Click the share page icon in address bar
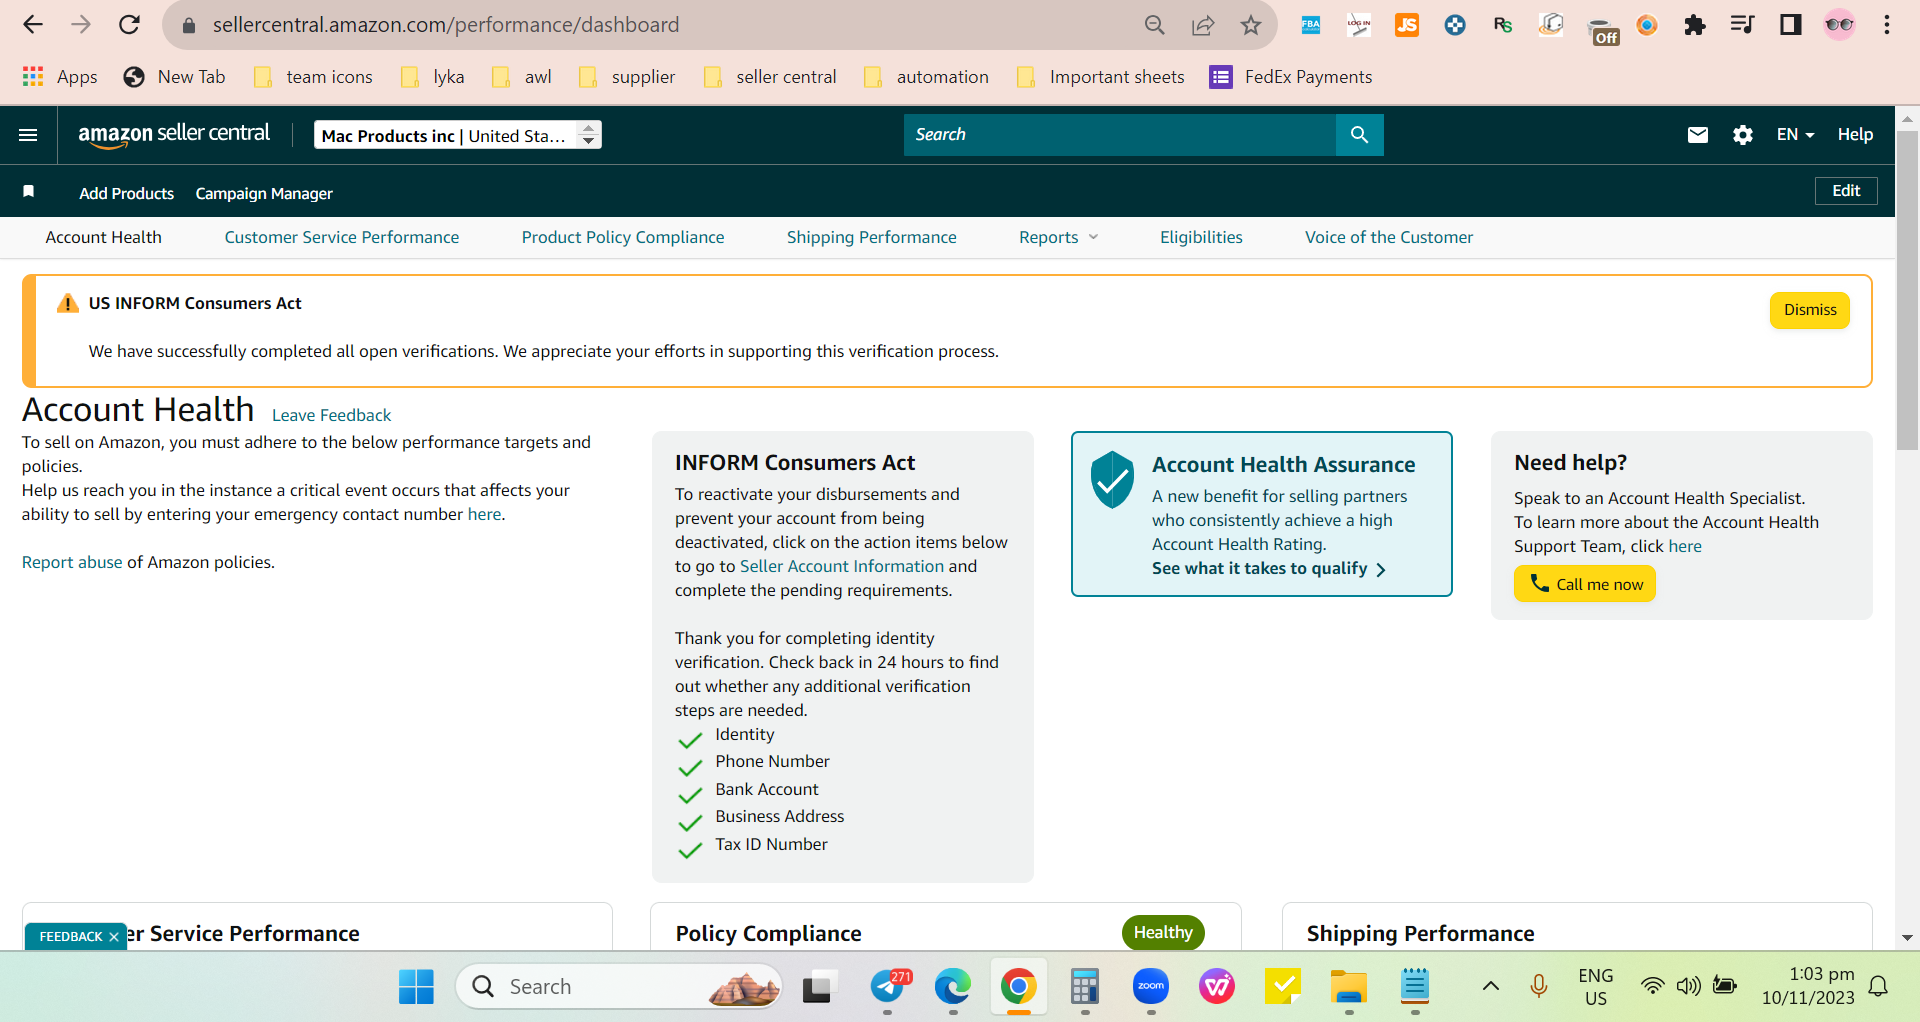 coord(1203,25)
